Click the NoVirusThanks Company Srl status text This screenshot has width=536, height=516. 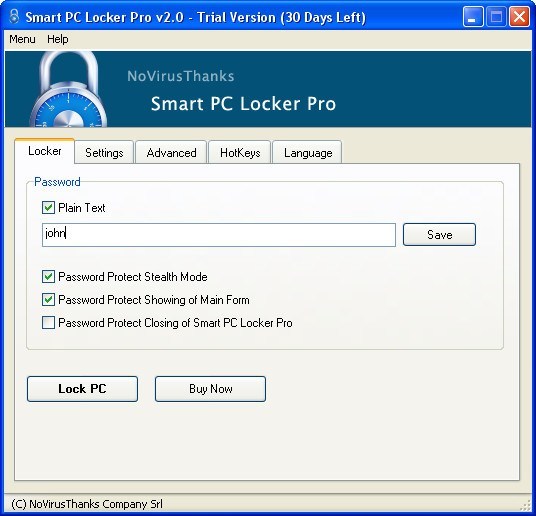point(87,504)
